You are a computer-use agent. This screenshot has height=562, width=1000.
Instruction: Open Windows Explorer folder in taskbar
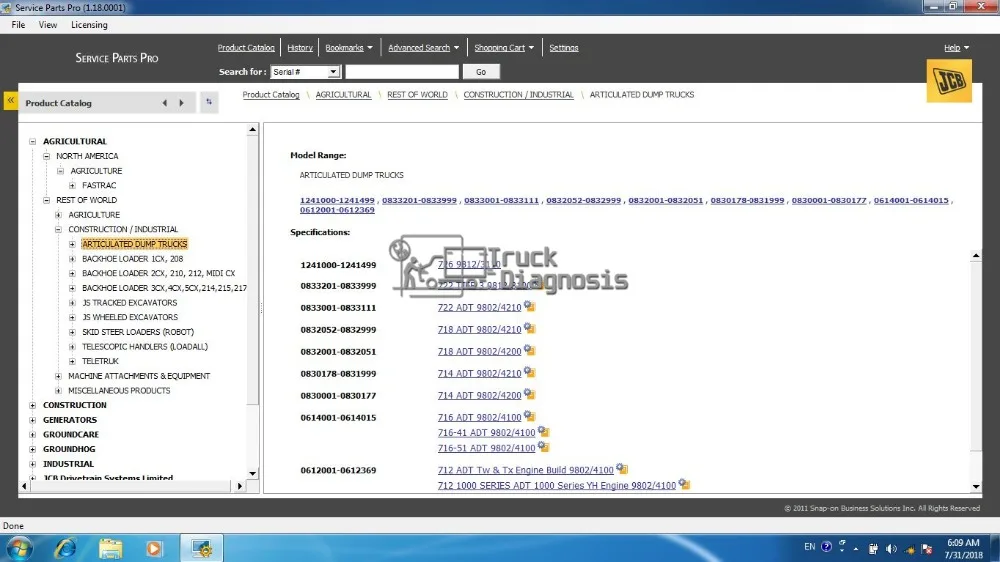[110, 548]
